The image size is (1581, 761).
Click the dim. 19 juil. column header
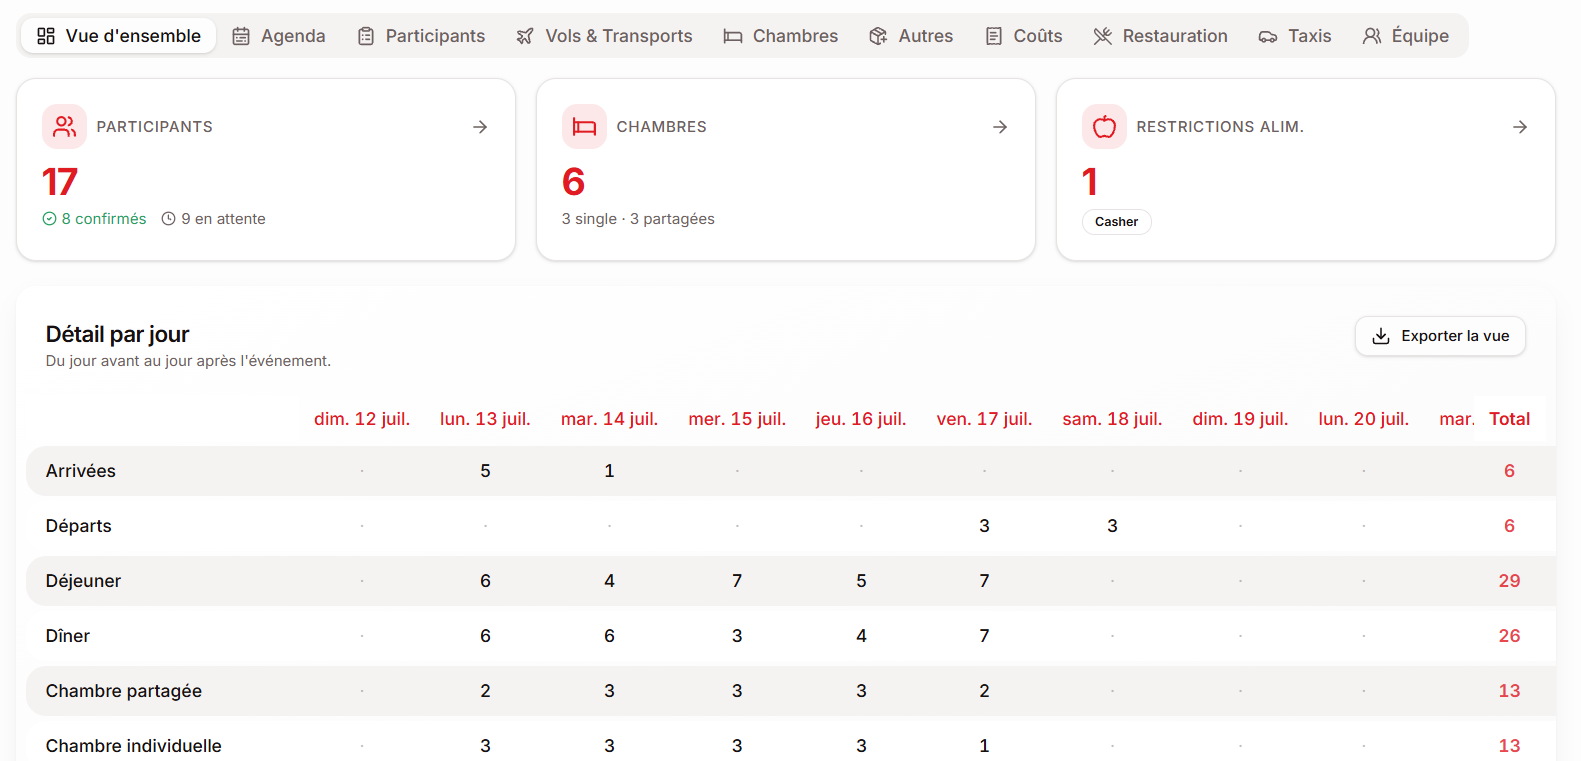pyautogui.click(x=1240, y=419)
